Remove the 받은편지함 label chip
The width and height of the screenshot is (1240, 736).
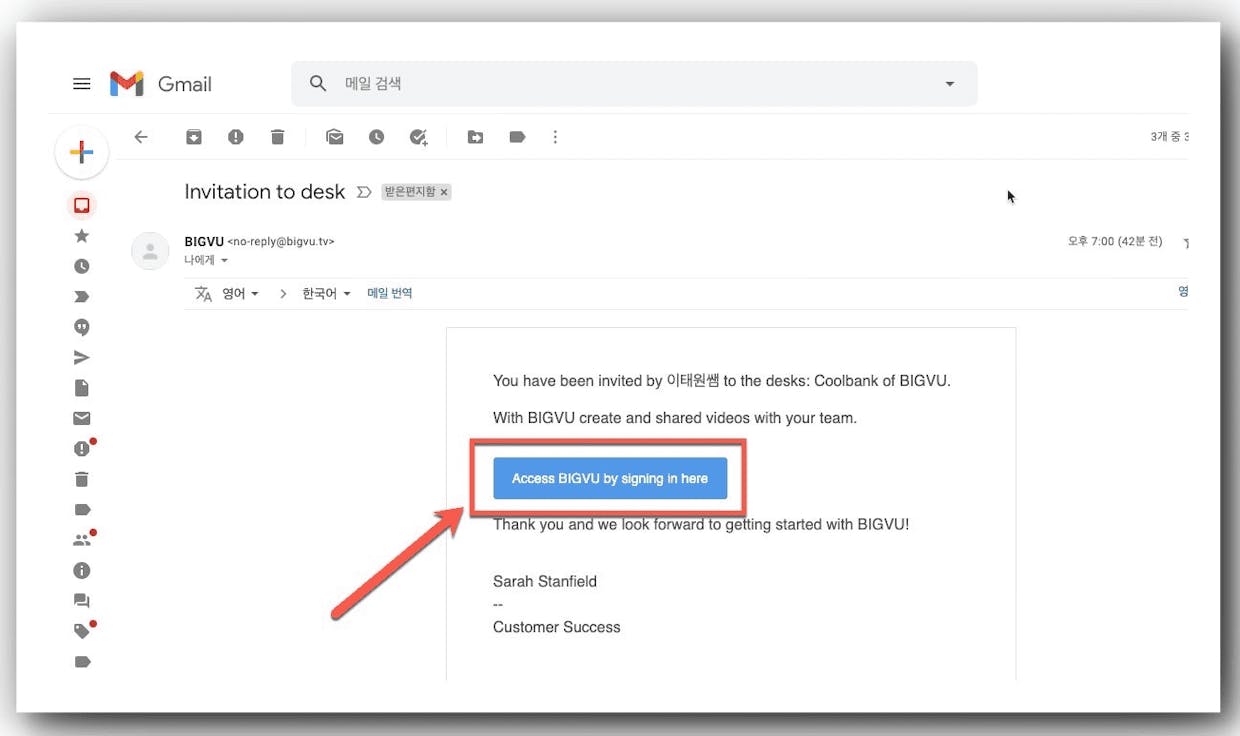444,192
